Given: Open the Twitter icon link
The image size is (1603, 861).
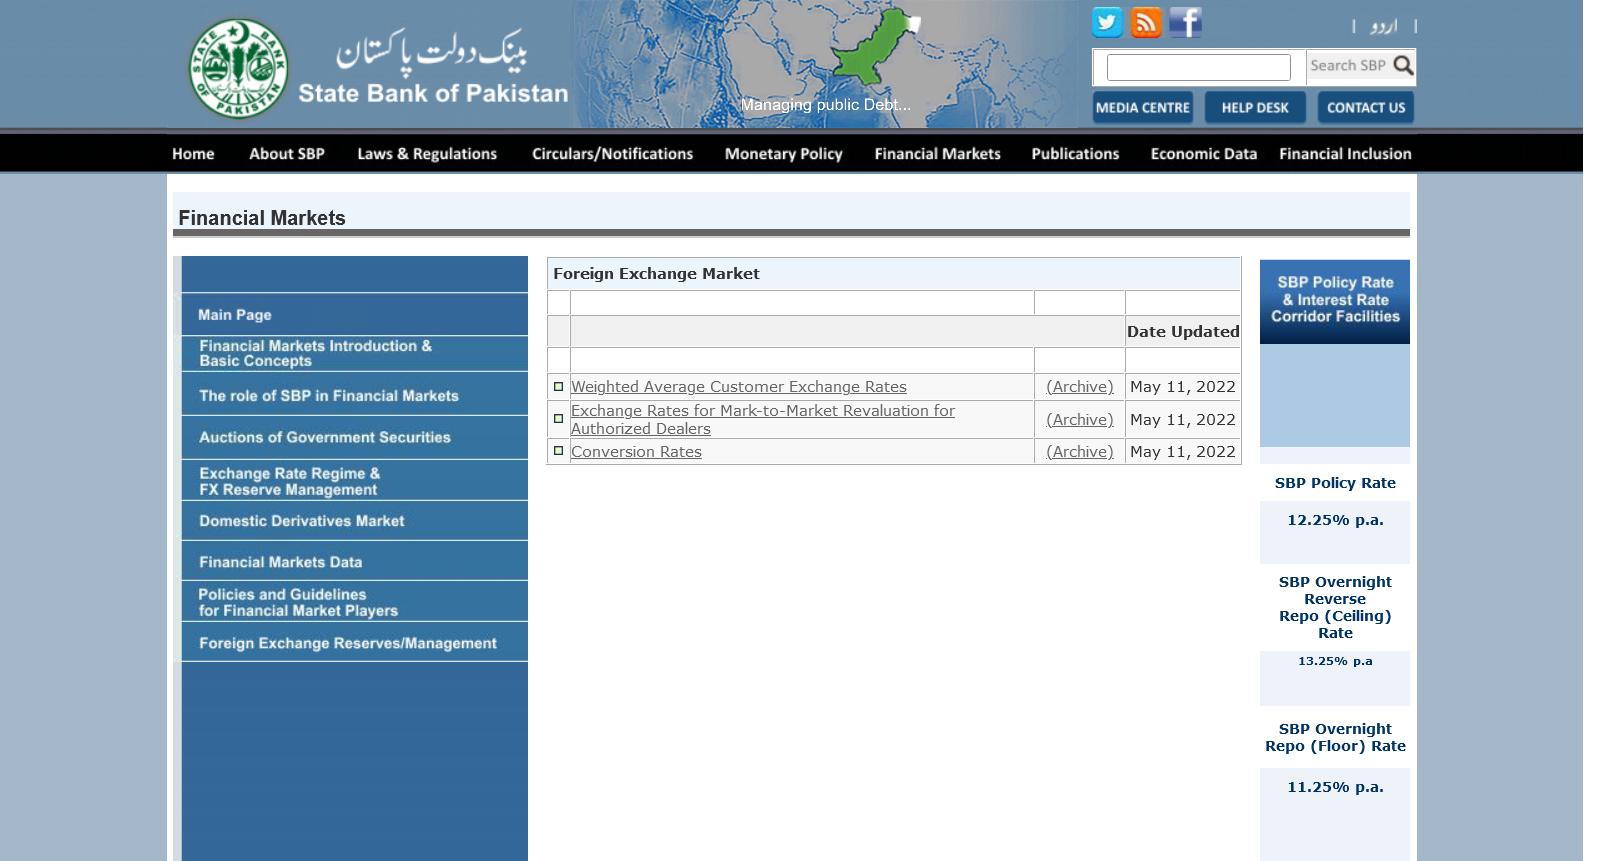Looking at the screenshot, I should tap(1106, 22).
